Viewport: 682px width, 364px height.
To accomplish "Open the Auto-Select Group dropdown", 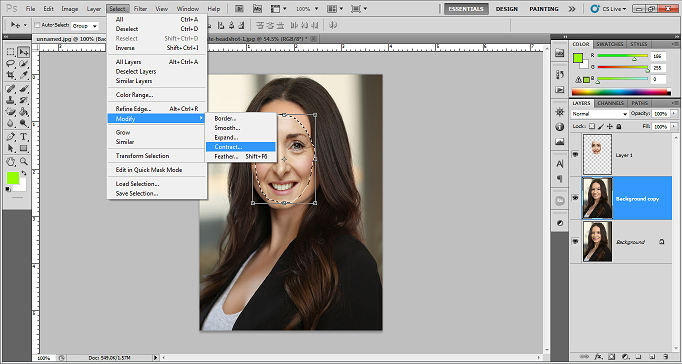I will (x=85, y=26).
